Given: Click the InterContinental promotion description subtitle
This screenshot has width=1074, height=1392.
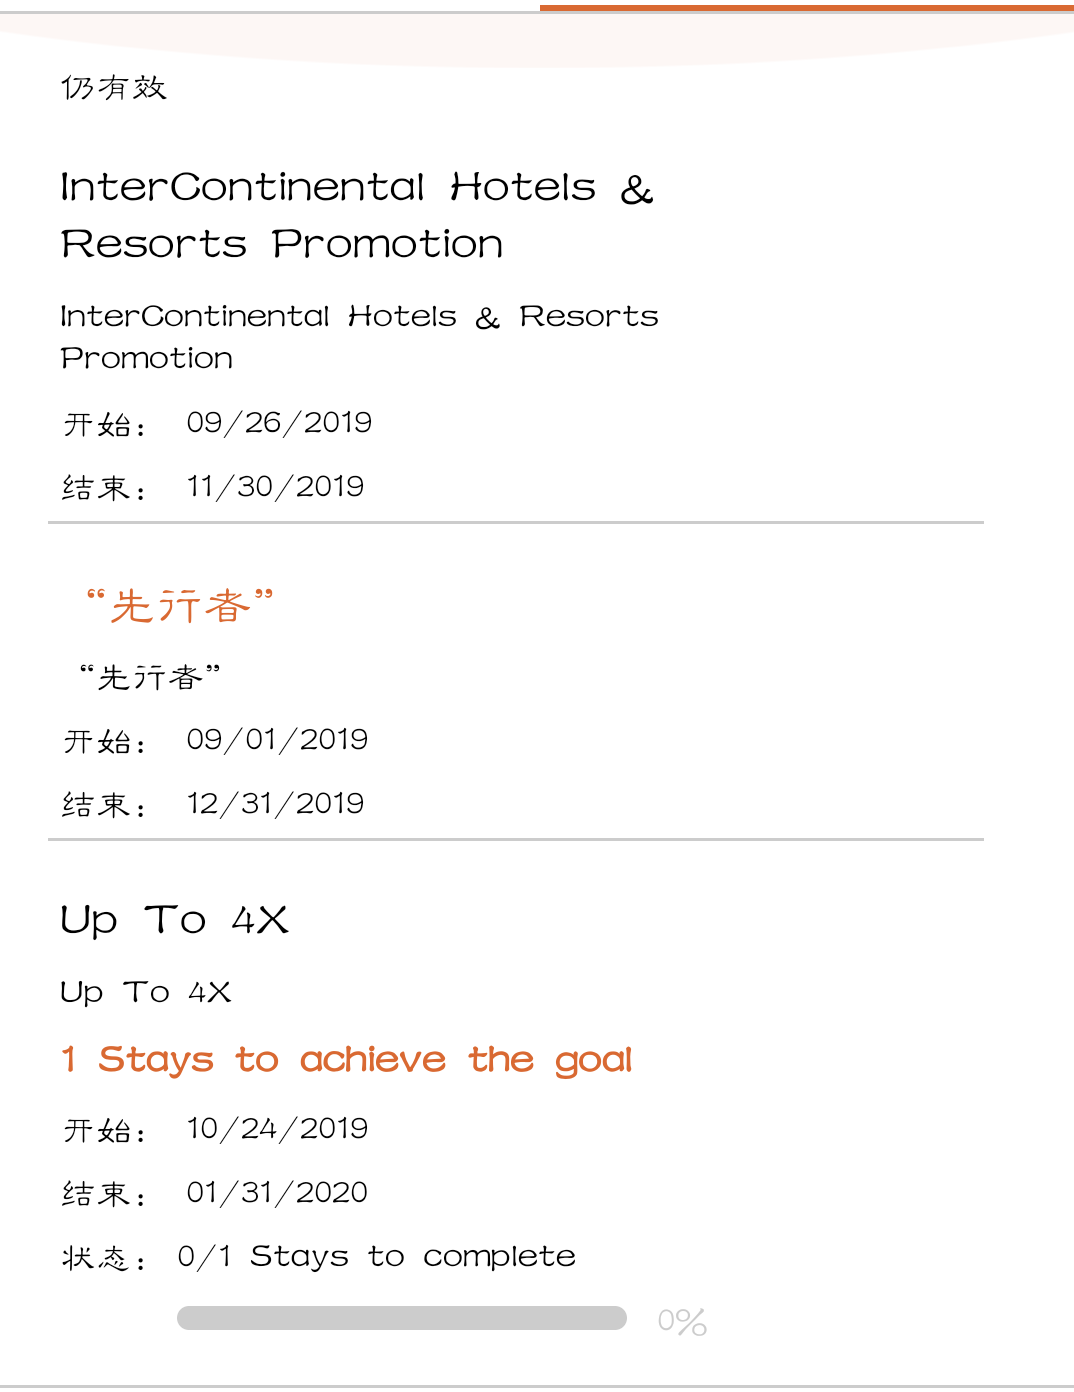Looking at the screenshot, I should [x=358, y=337].
